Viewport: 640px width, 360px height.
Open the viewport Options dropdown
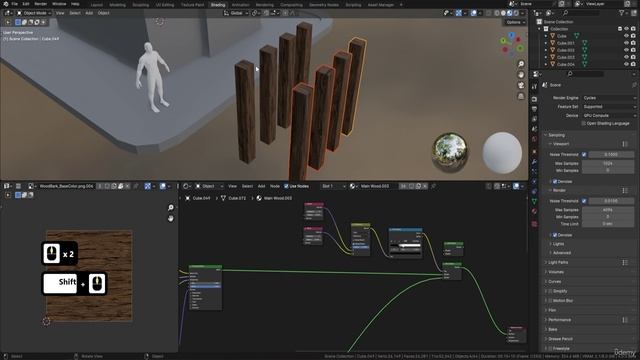click(x=515, y=22)
